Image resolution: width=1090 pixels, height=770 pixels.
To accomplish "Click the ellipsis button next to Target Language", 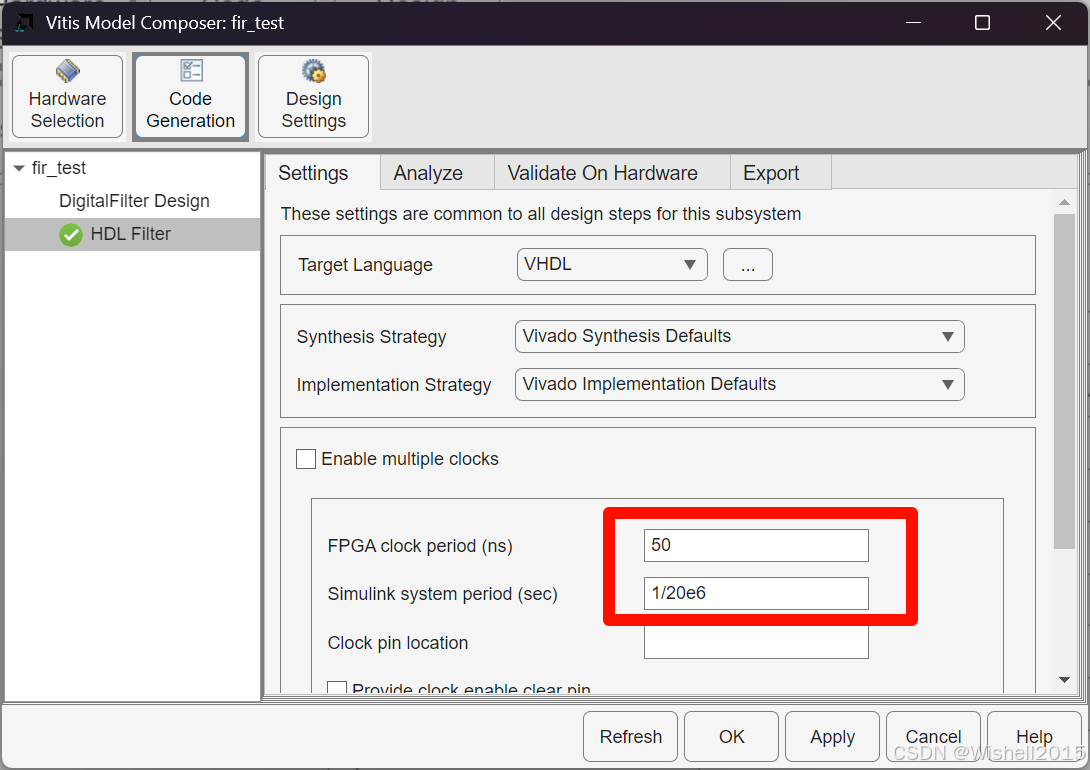I will click(x=747, y=265).
